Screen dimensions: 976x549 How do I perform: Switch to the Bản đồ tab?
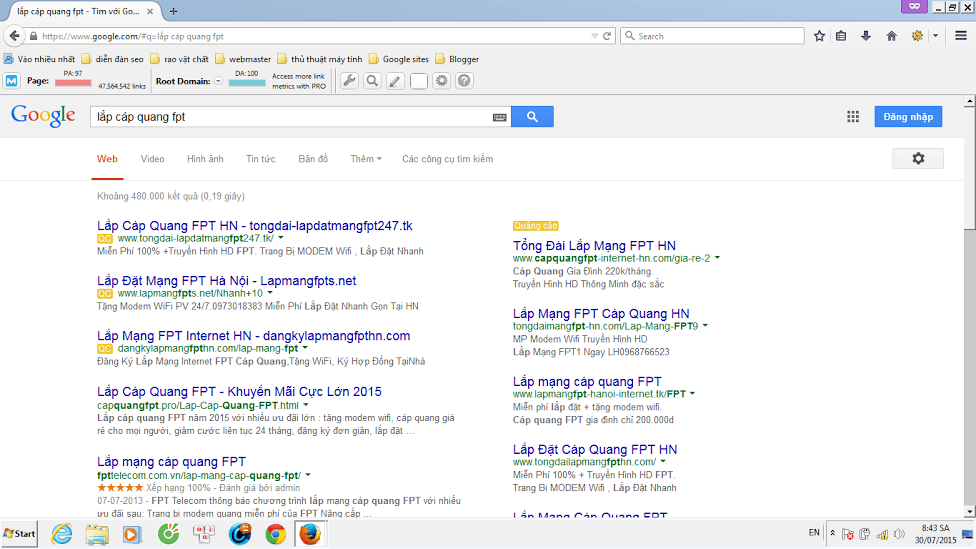(x=313, y=159)
